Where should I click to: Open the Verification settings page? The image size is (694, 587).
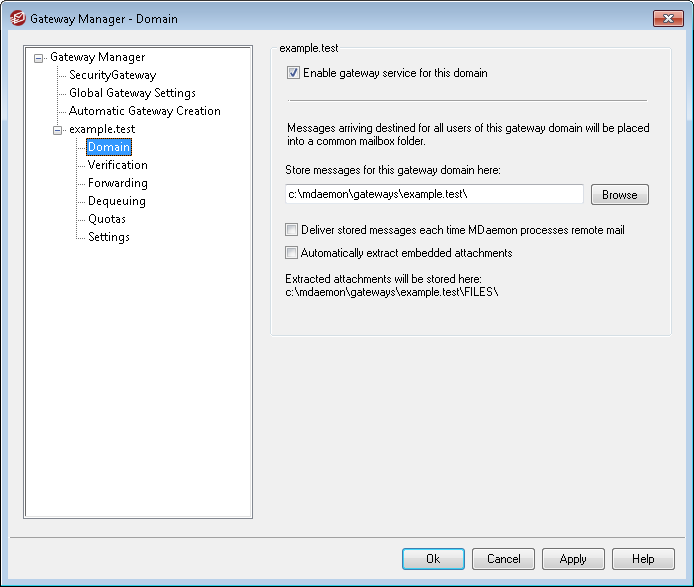117,165
